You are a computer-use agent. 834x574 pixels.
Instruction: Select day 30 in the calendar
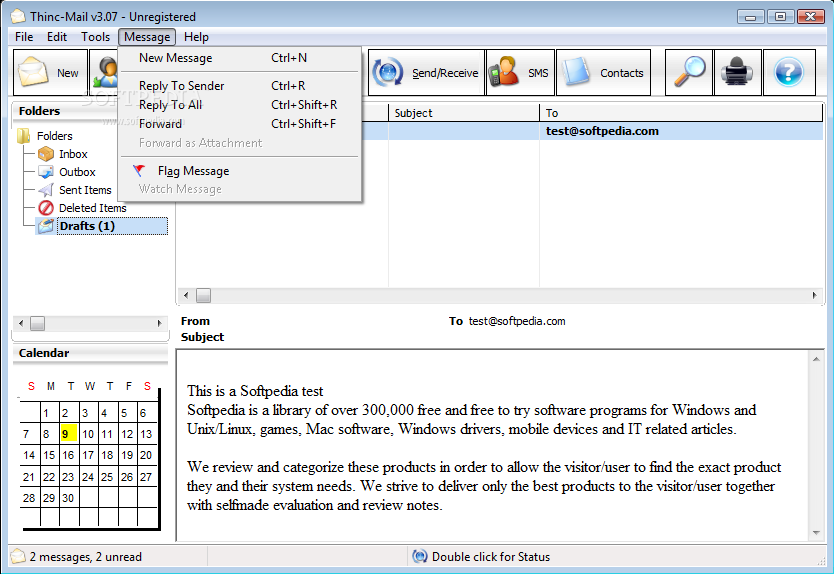(x=68, y=498)
